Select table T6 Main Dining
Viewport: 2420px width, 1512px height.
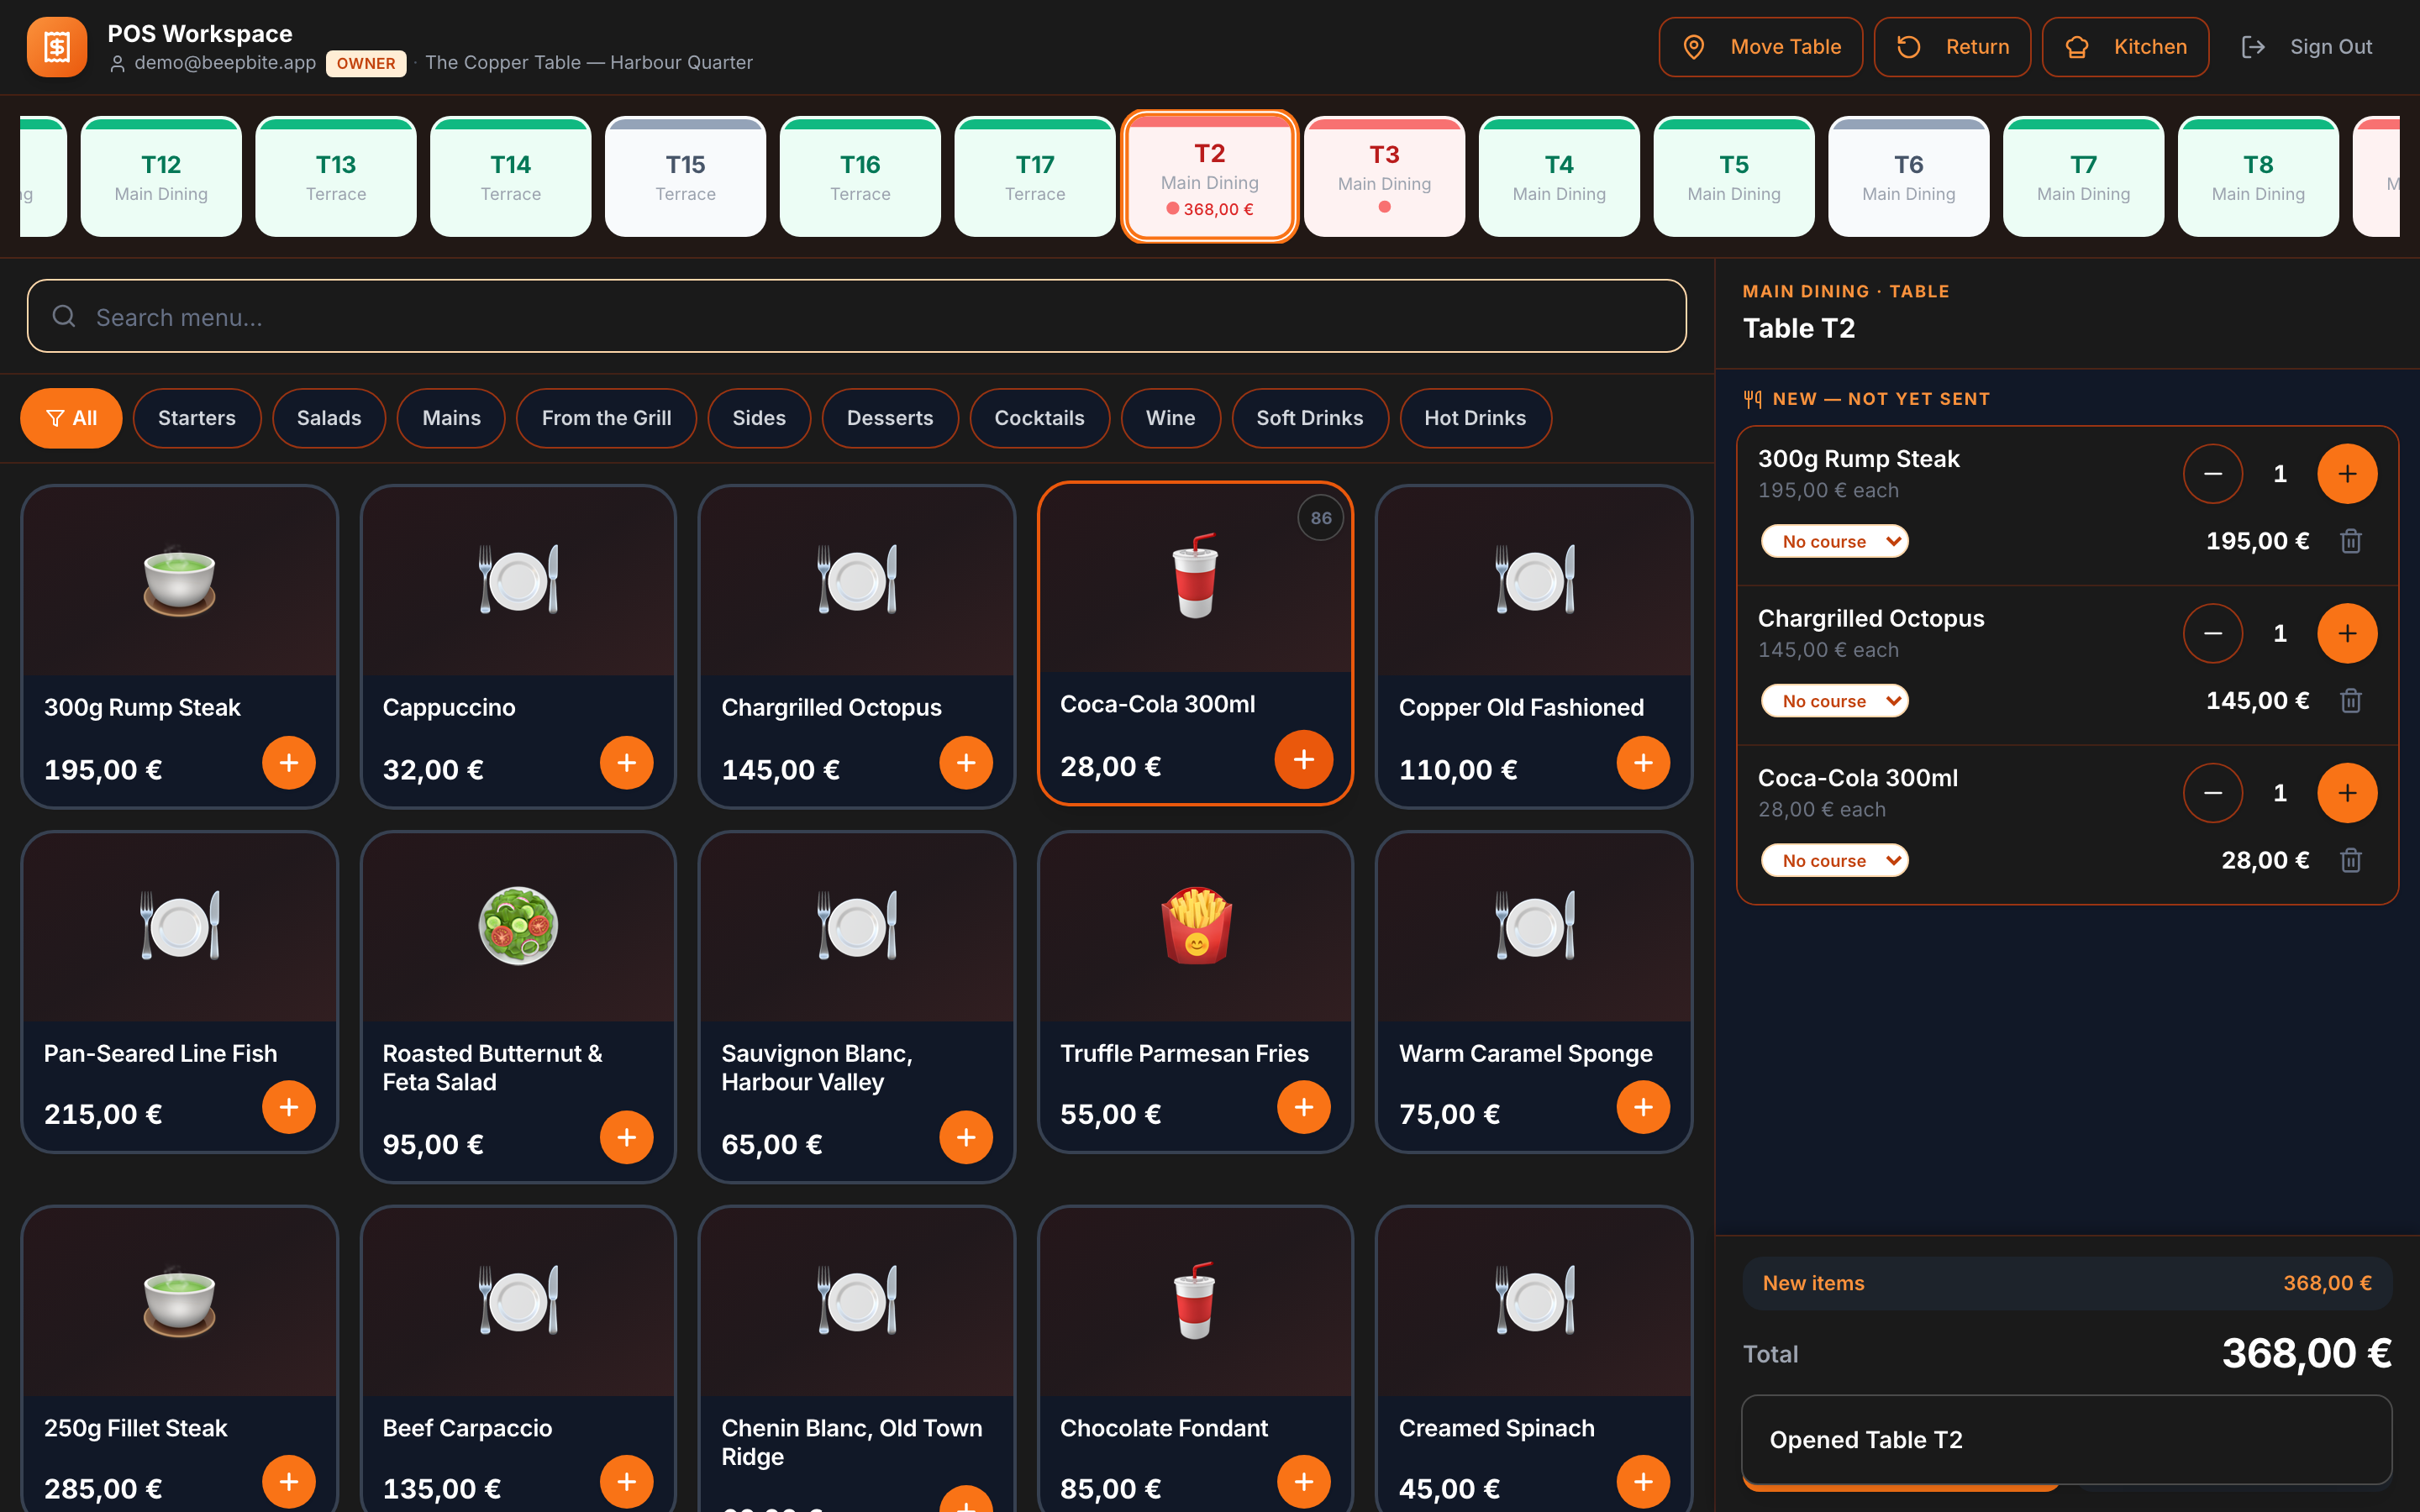tap(1909, 177)
